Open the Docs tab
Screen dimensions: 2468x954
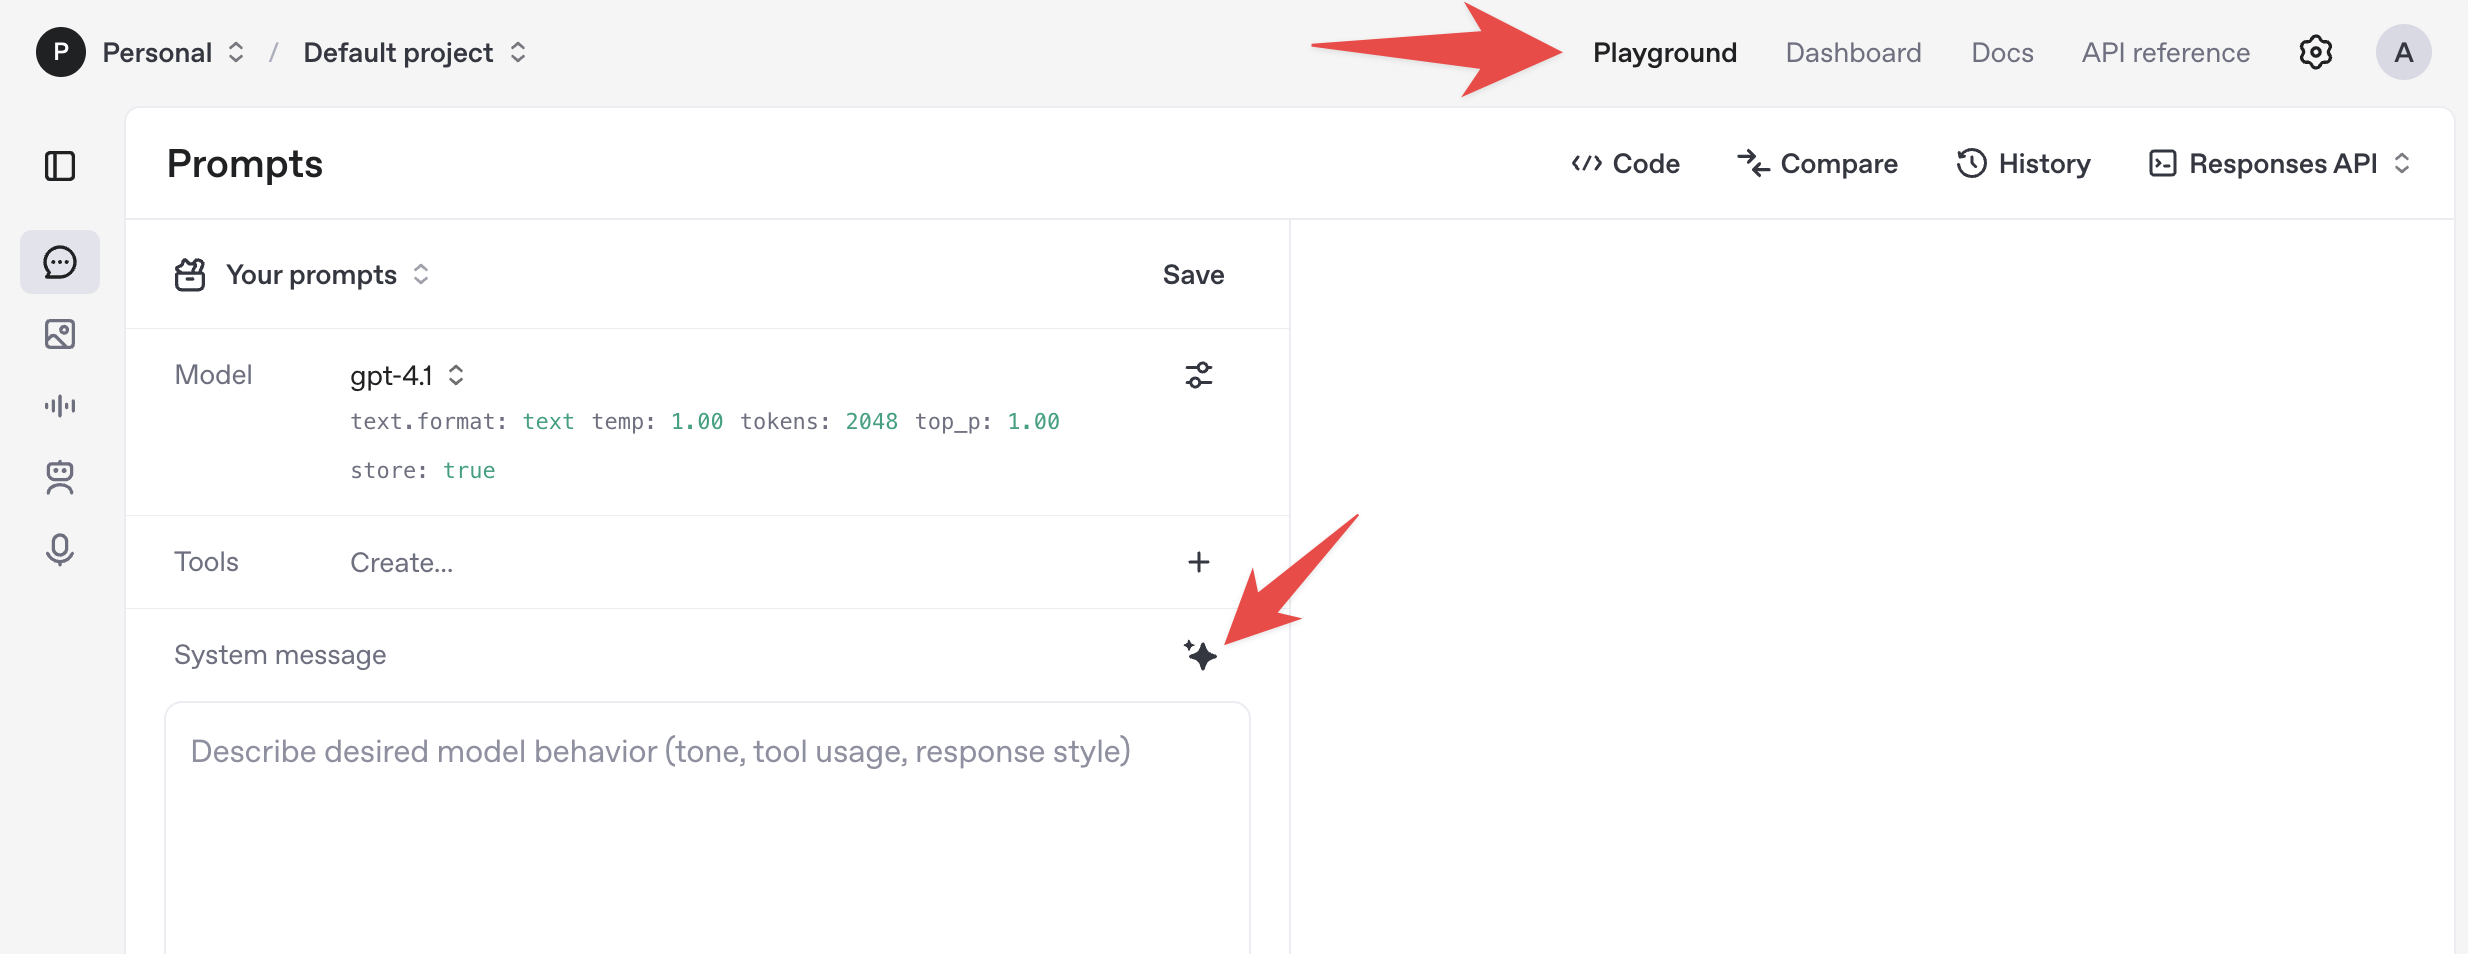click(x=2002, y=52)
